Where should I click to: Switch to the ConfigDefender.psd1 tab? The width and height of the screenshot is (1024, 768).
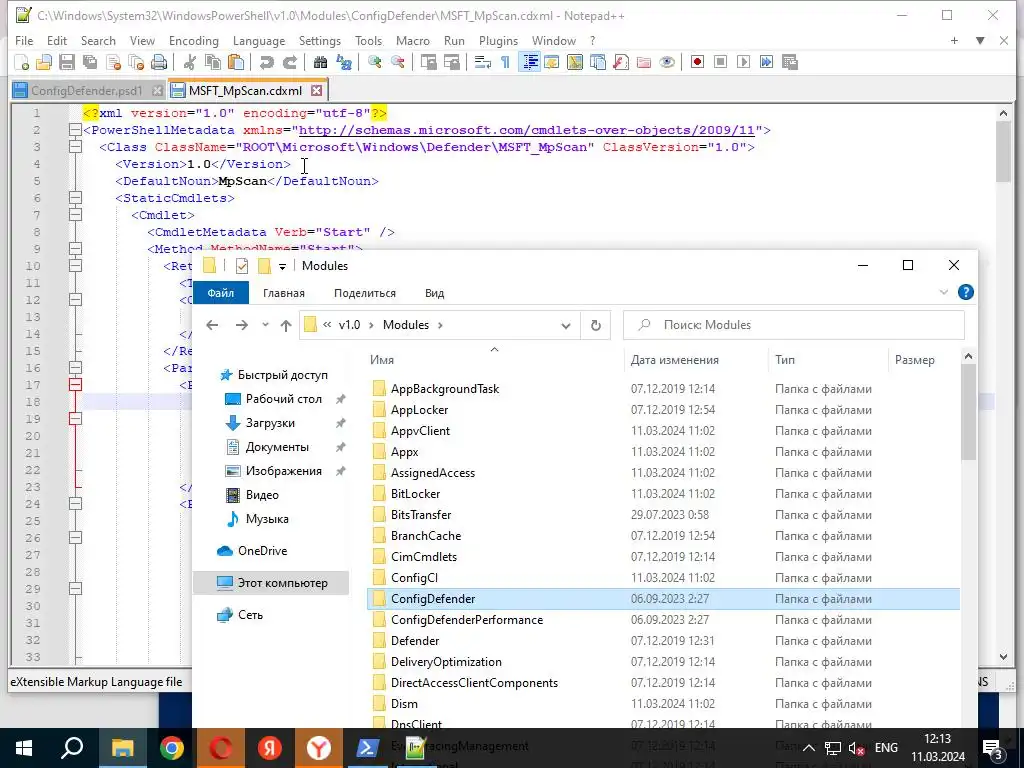86,91
